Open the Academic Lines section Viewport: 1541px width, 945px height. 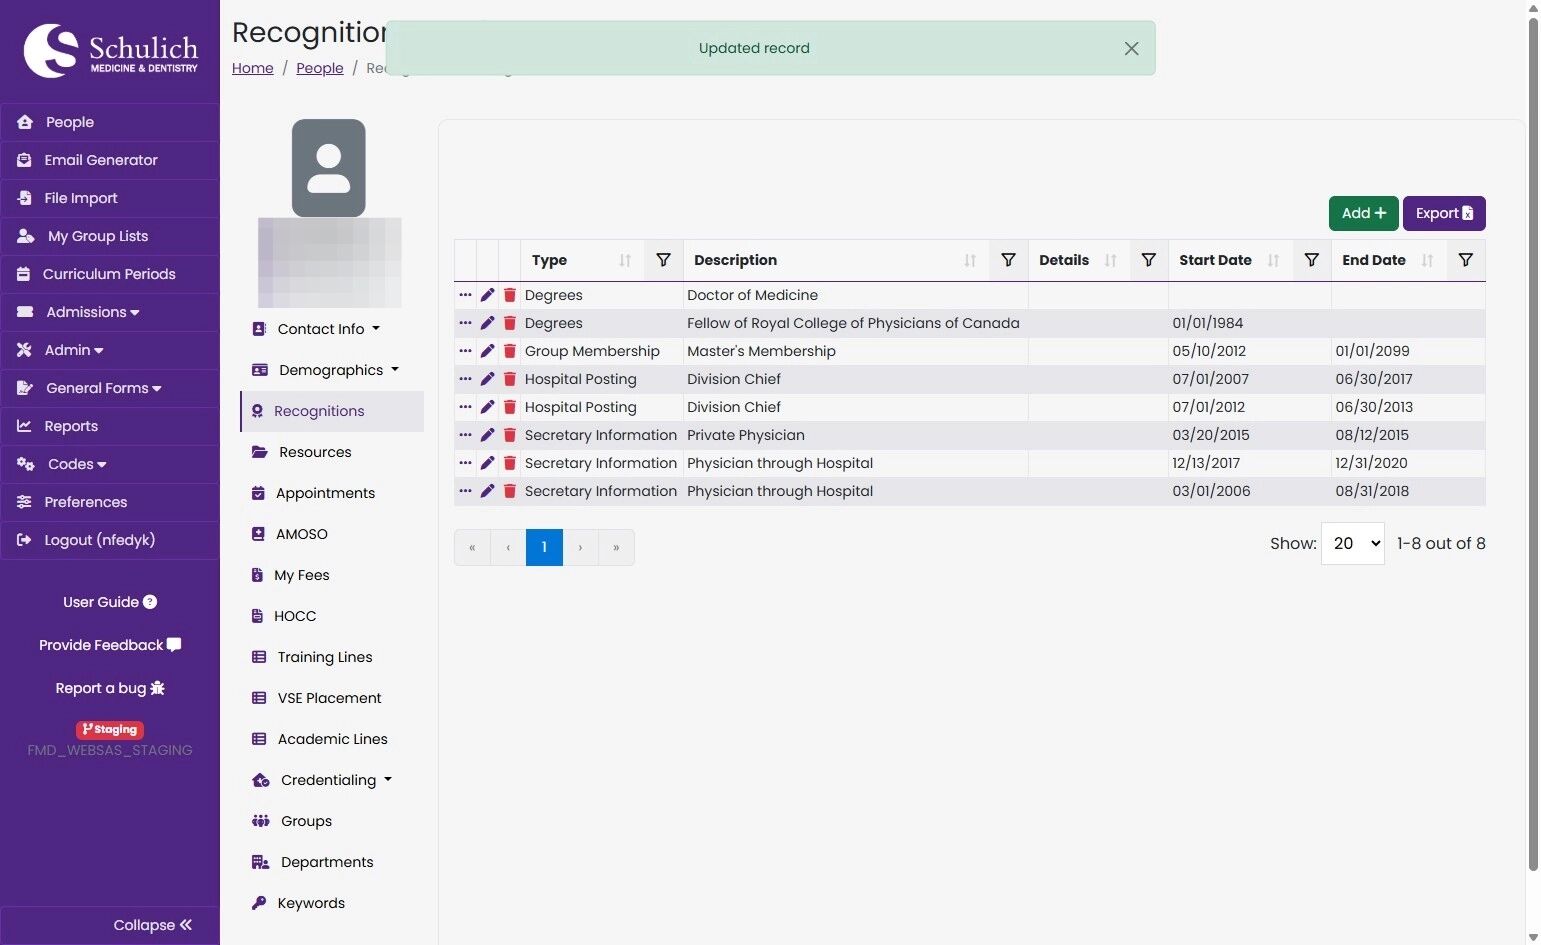(x=331, y=739)
